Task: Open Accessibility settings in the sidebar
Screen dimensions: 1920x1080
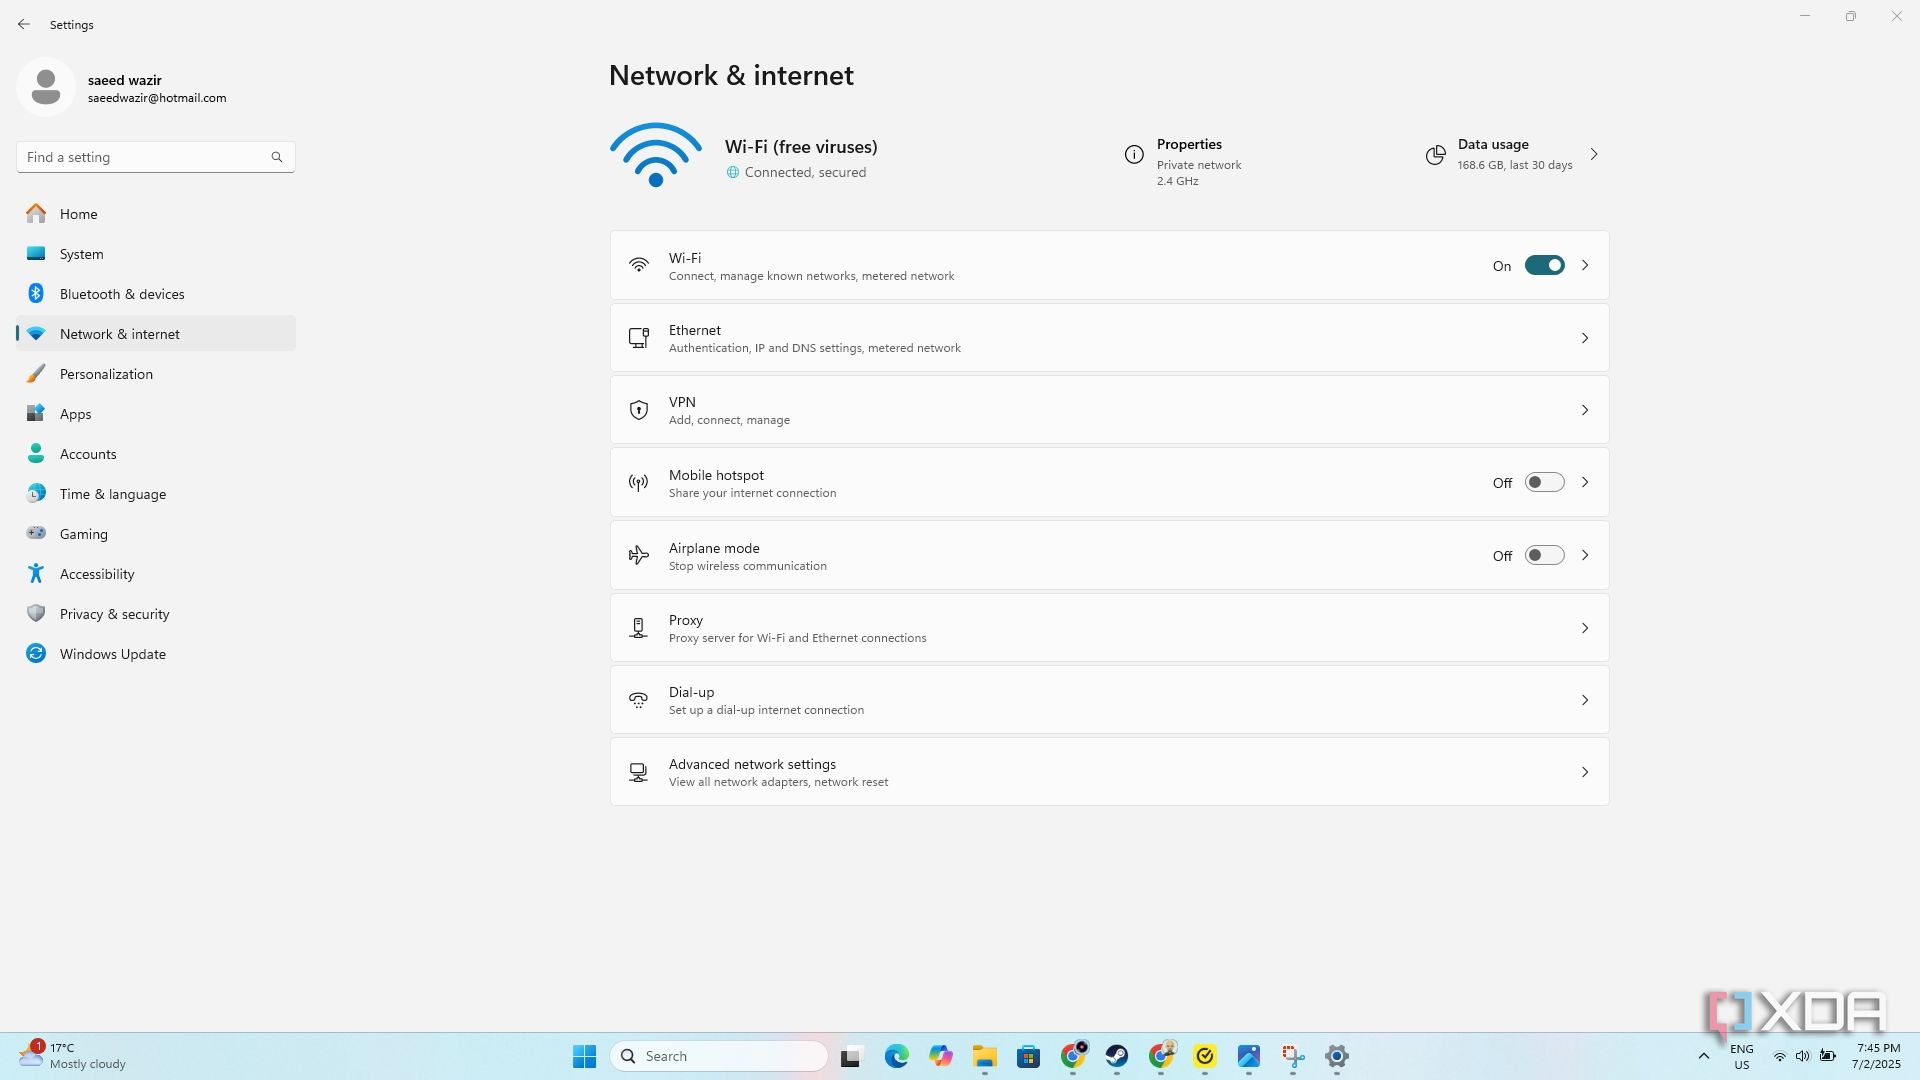Action: [x=156, y=574]
